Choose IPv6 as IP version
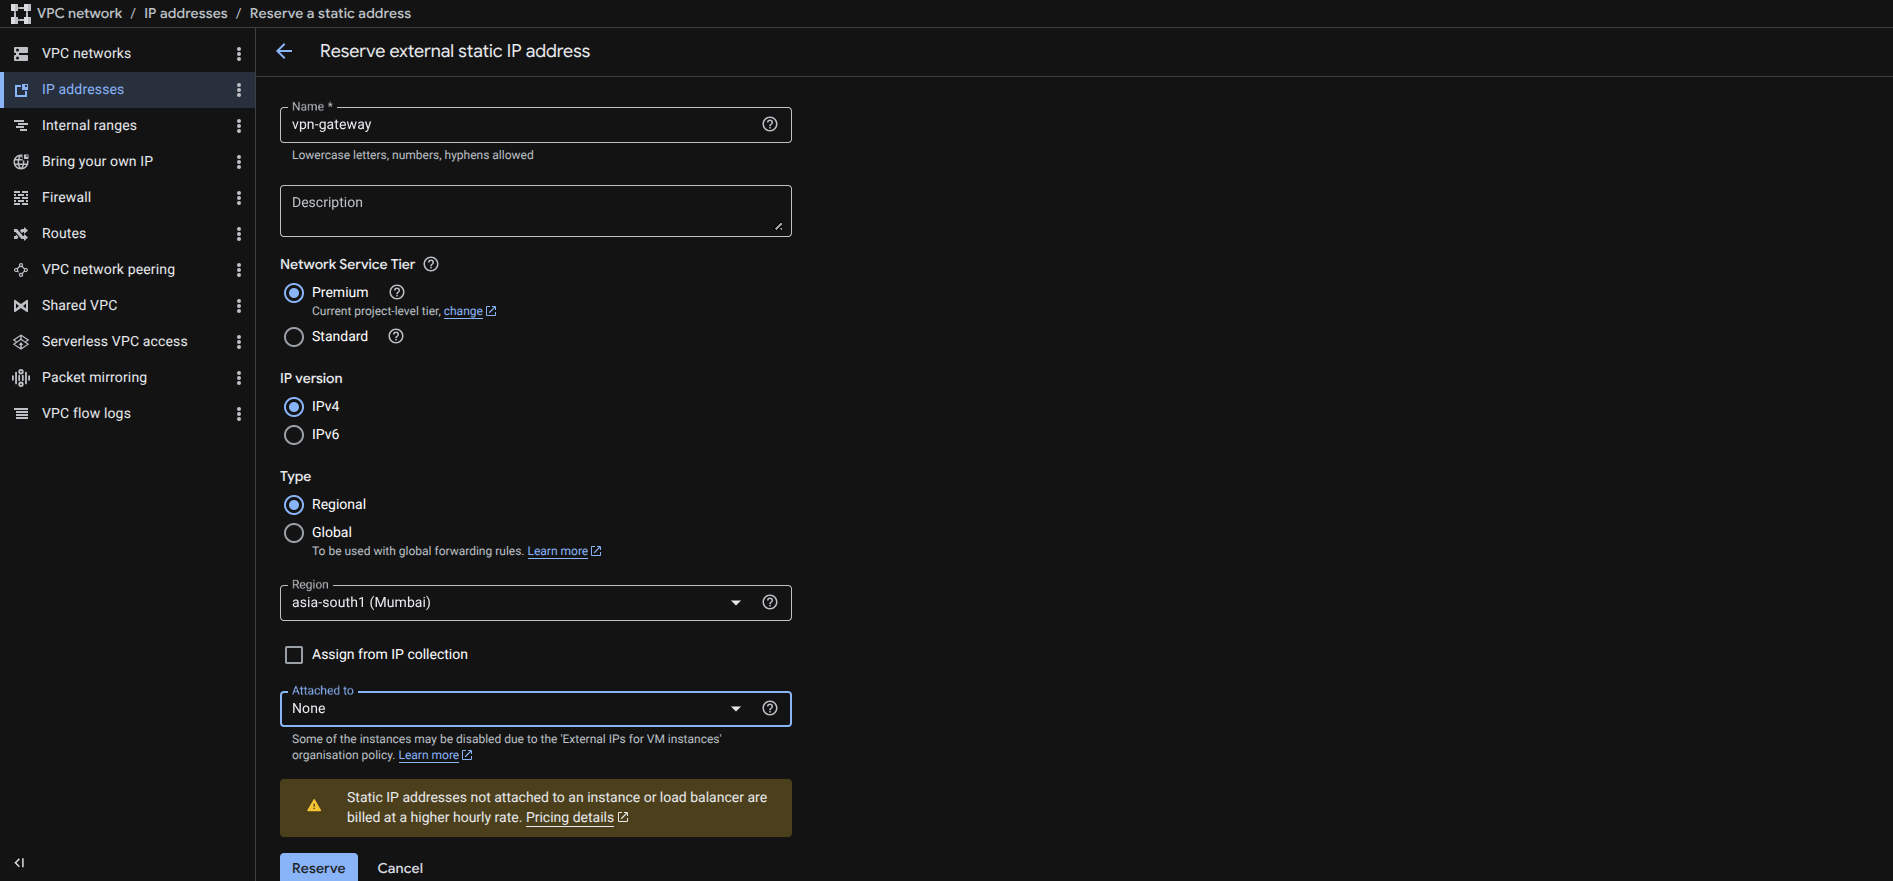This screenshot has height=881, width=1893. click(294, 435)
